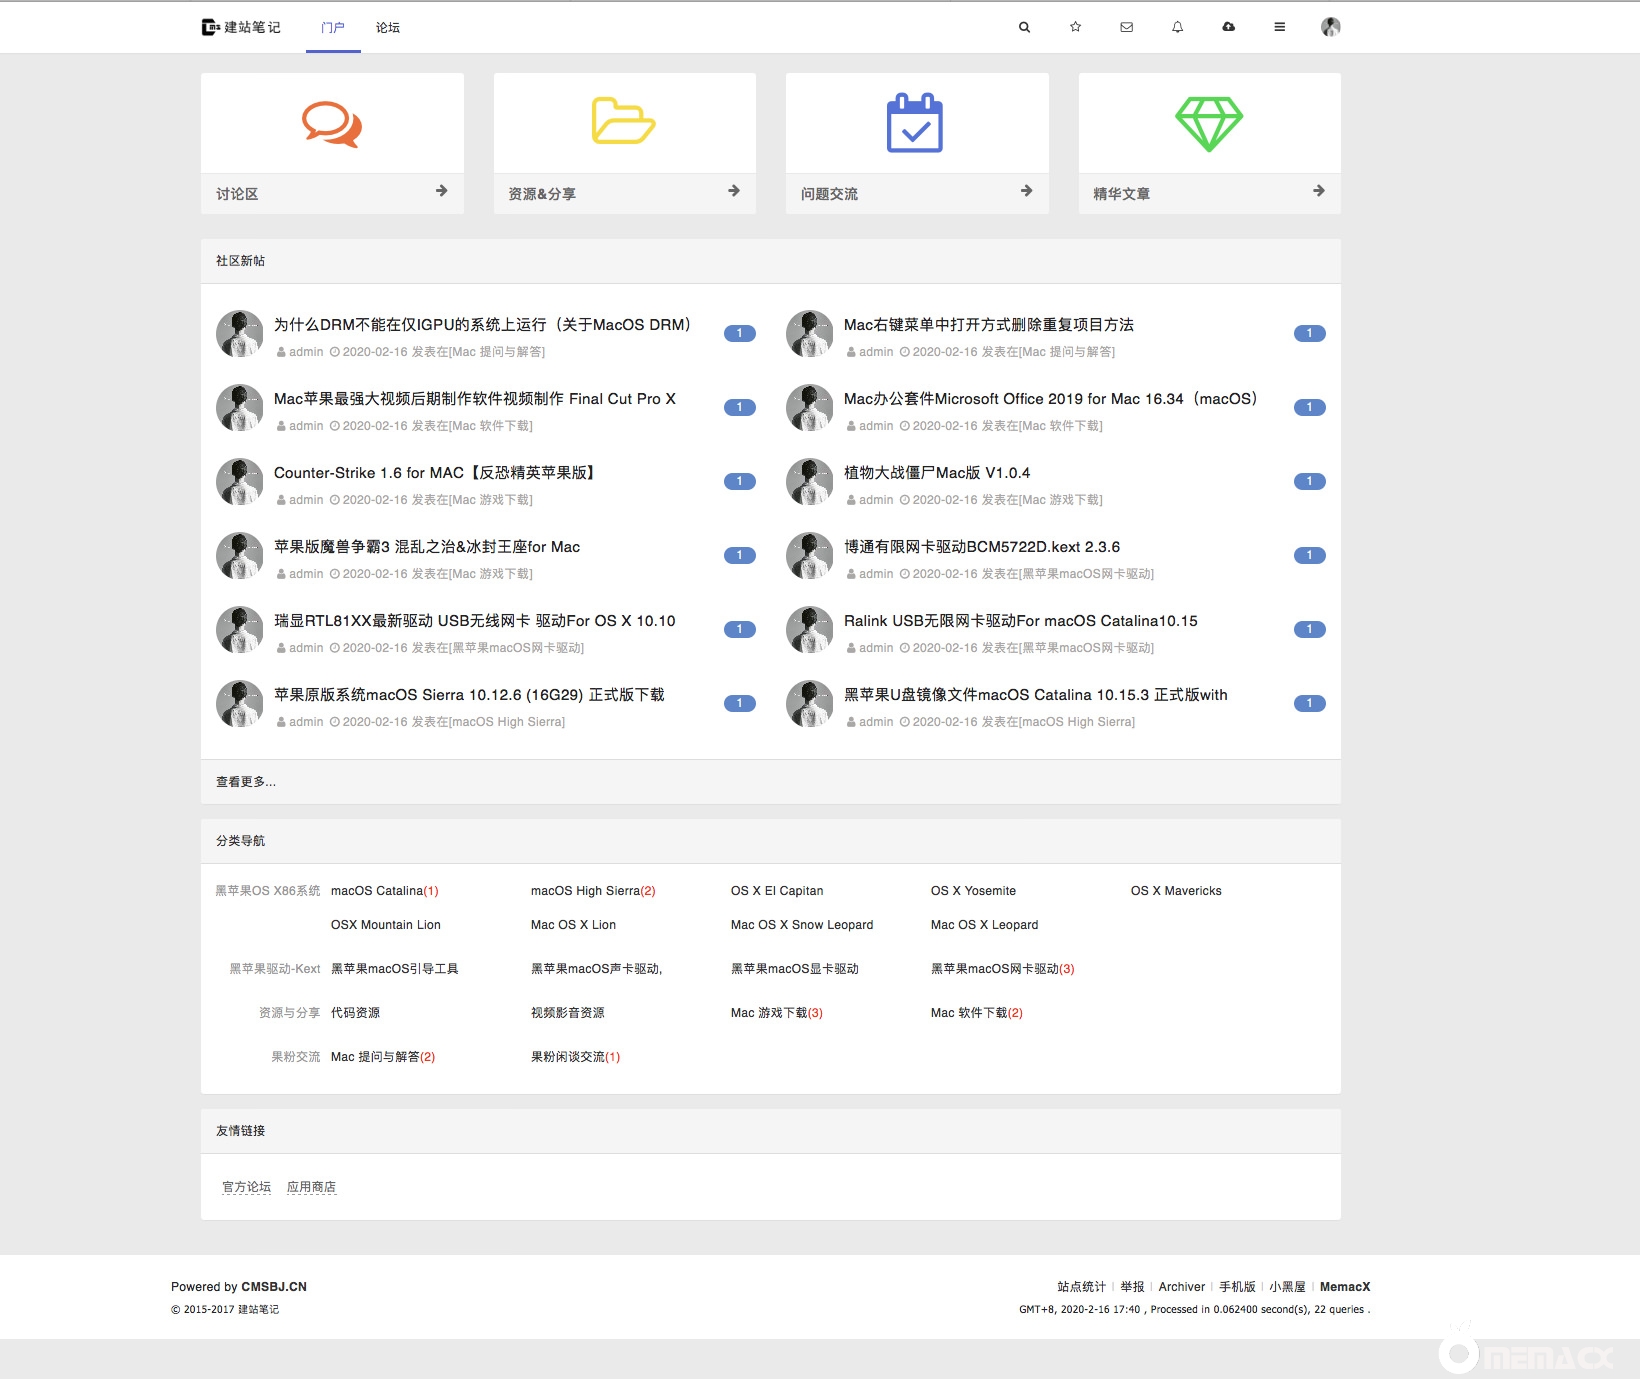Open the macOS Catalina category link
Image resolution: width=1640 pixels, height=1379 pixels.
coord(377,891)
